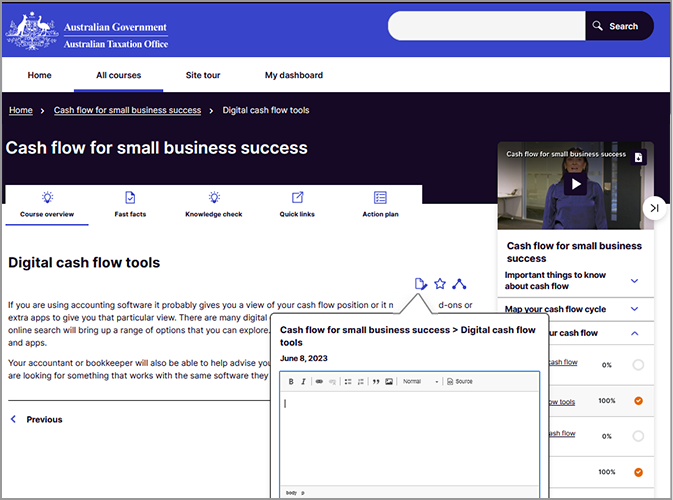Click the share nodes icon
Viewport: 673px width, 500px height.
tap(459, 284)
